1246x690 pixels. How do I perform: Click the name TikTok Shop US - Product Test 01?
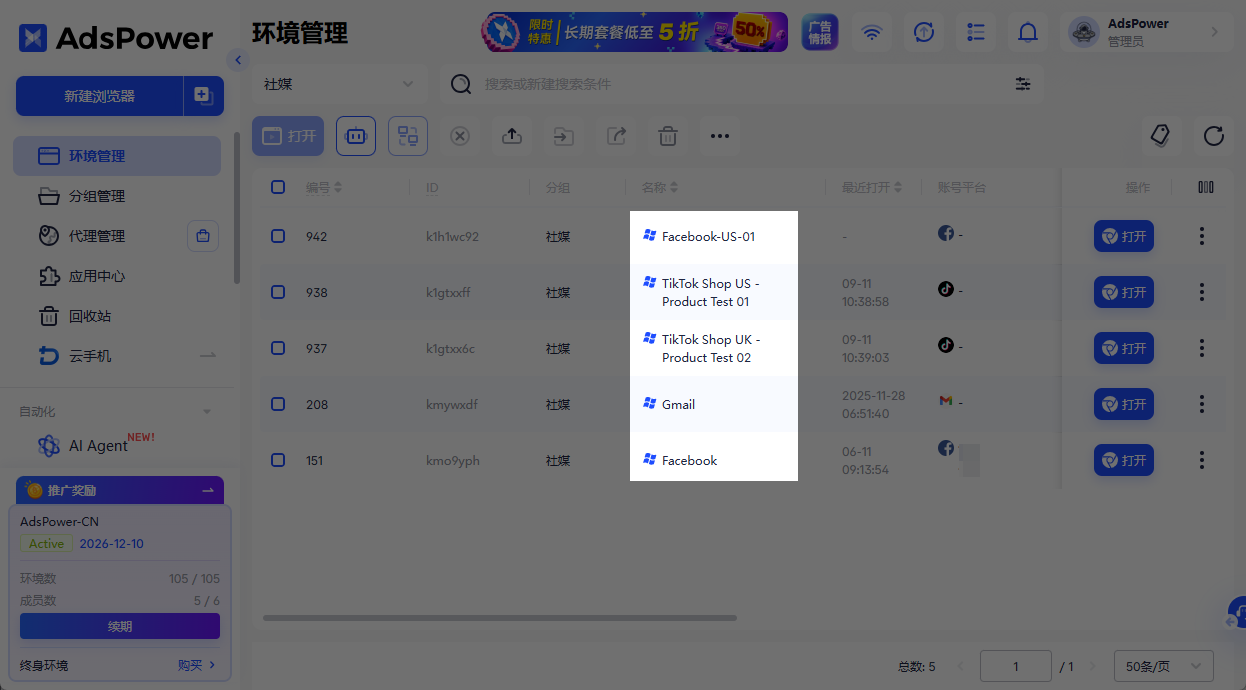pos(710,292)
